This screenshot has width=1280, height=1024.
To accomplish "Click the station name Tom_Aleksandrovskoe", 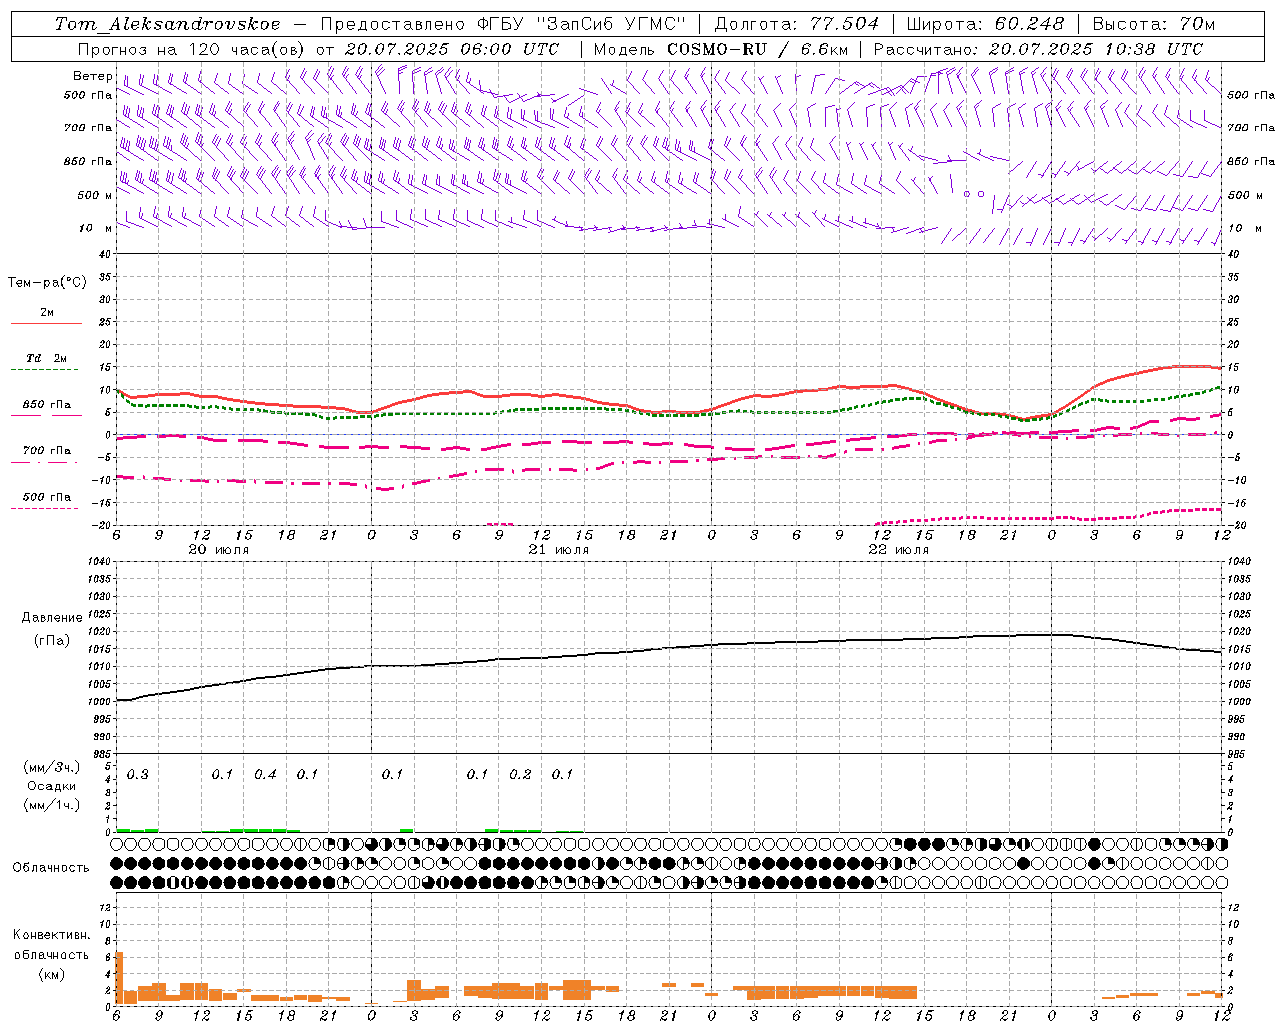I will [168, 24].
